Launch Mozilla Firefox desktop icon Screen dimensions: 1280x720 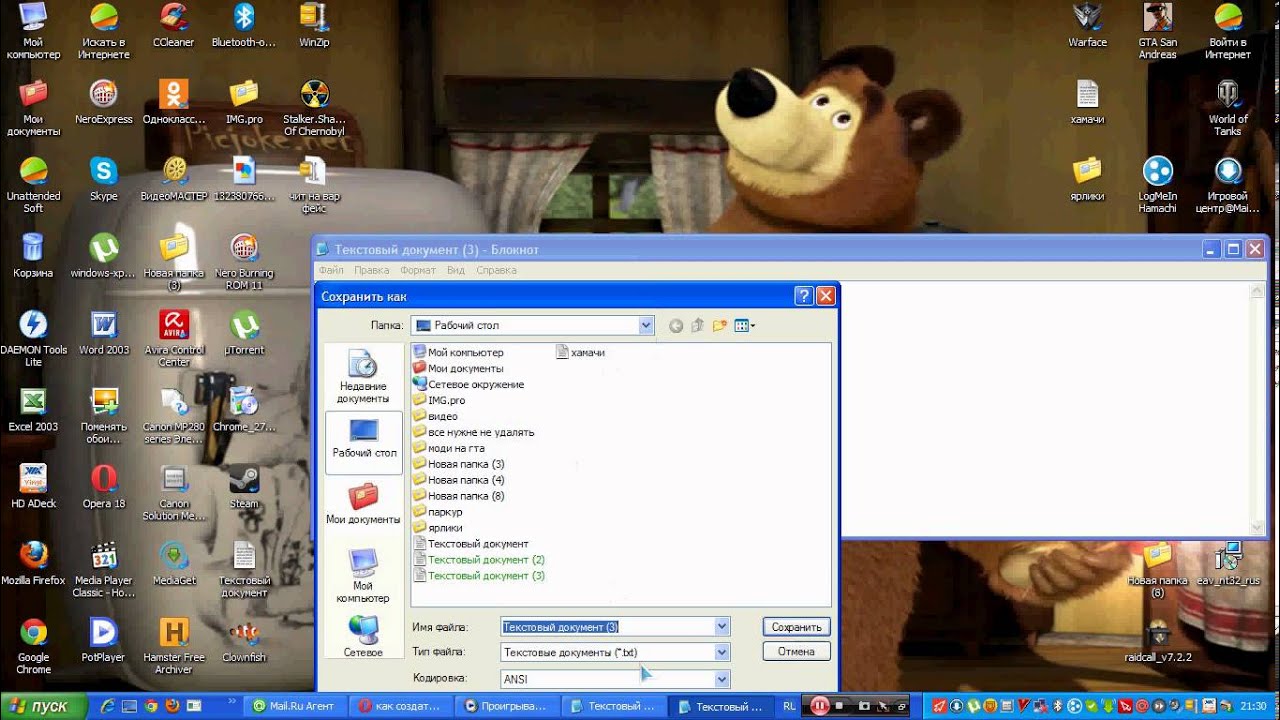coord(33,563)
